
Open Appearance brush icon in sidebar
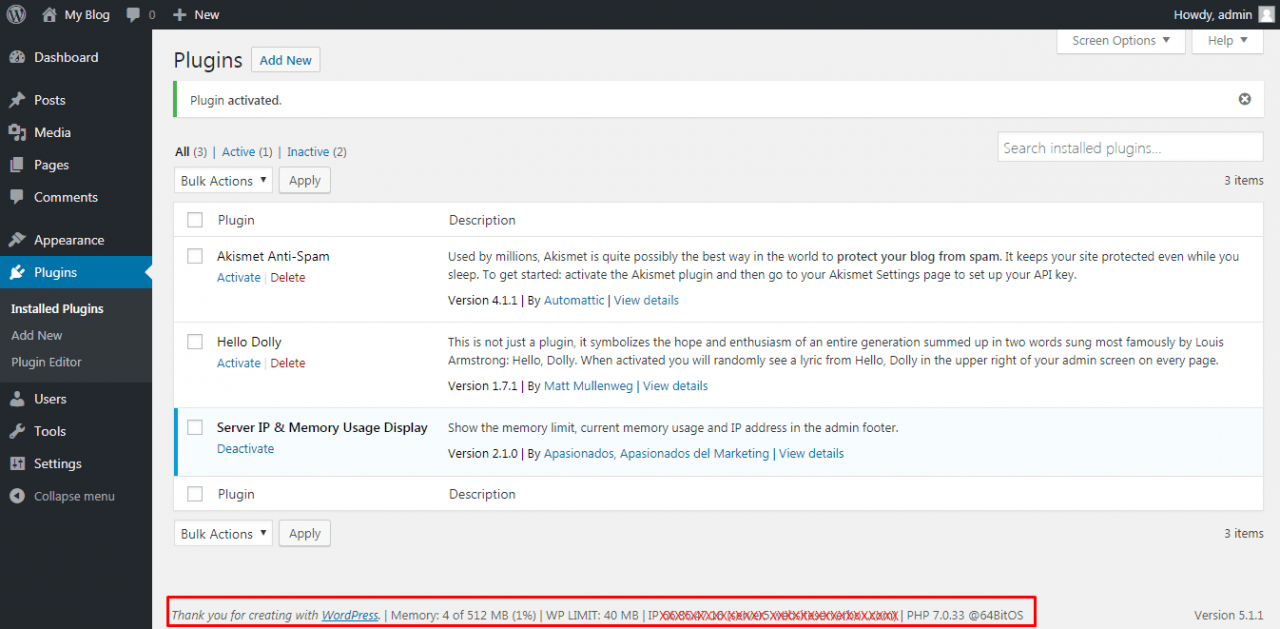[x=17, y=240]
